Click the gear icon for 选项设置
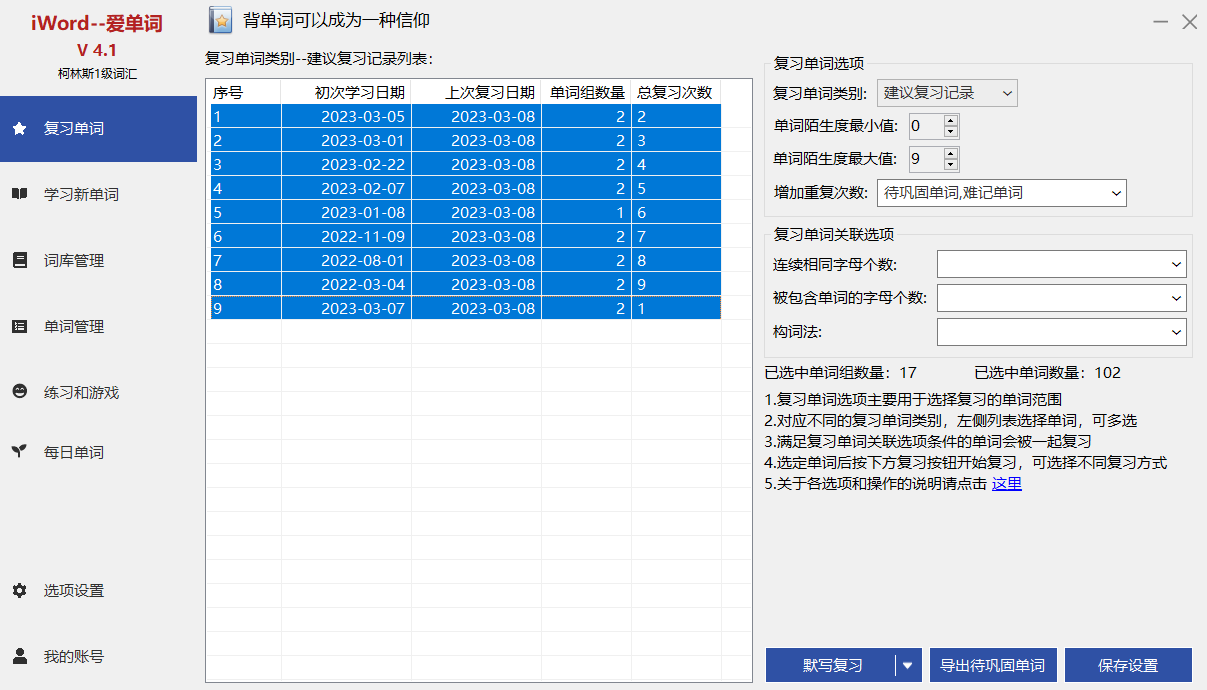This screenshot has width=1207, height=690. tap(19, 590)
